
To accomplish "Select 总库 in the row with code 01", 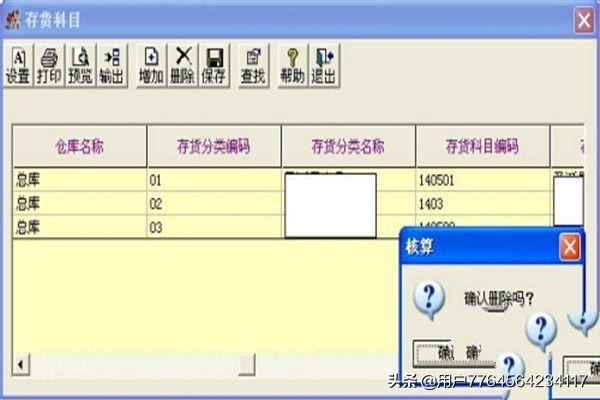I will click(x=80, y=180).
